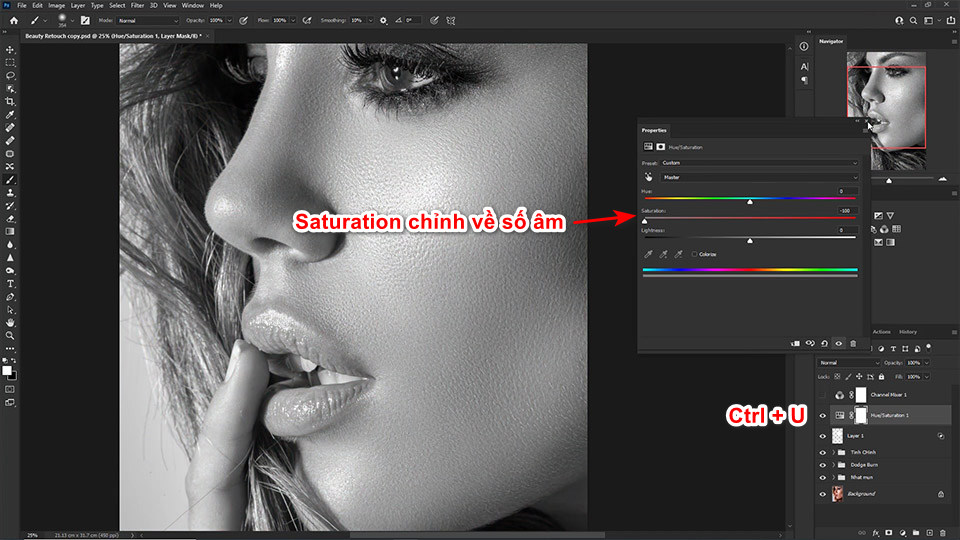Open the layer blend mode Normal dropdown
960x540 pixels.
point(849,363)
